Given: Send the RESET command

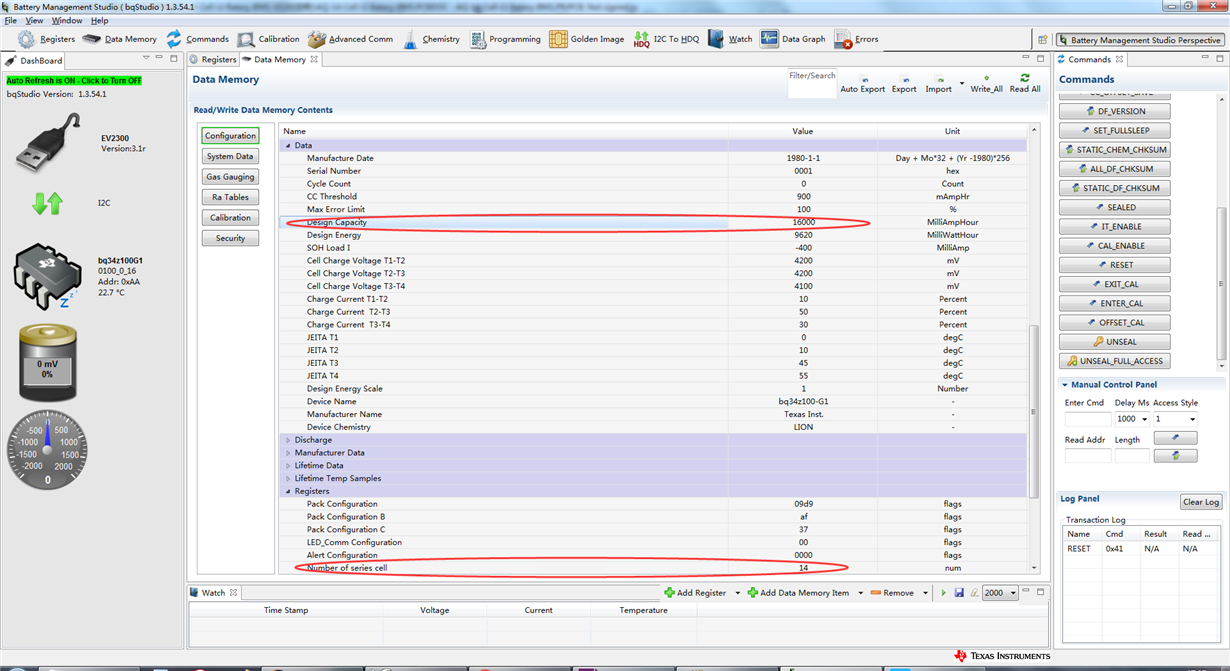Looking at the screenshot, I should coord(1115,265).
